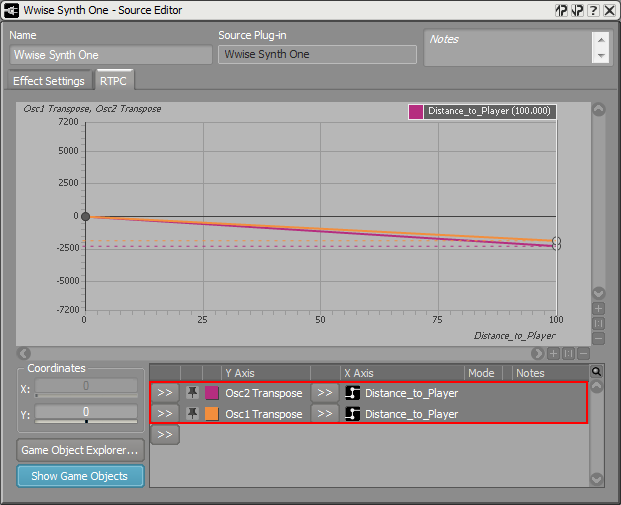Image resolution: width=621 pixels, height=505 pixels.
Task: Click the X coordinate value field
Action: [86, 385]
